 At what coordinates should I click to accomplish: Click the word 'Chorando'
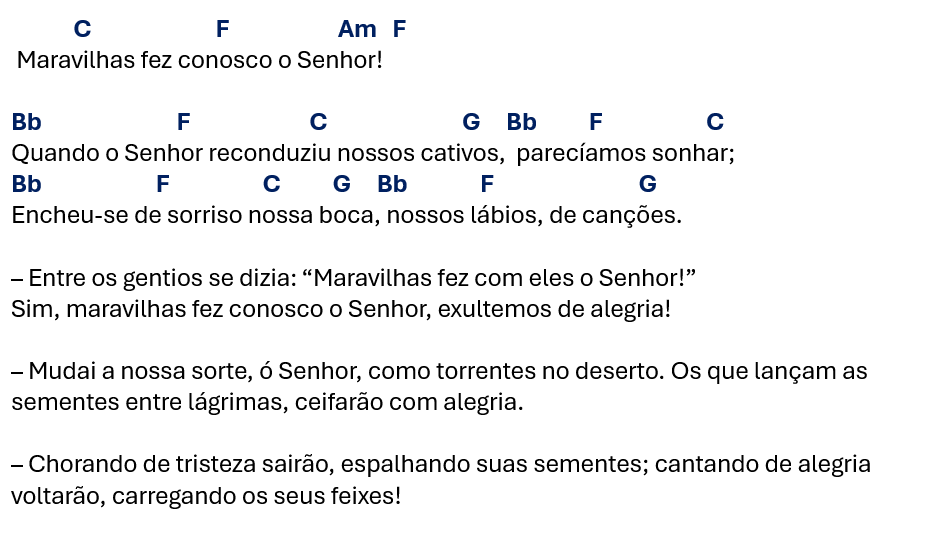76,465
